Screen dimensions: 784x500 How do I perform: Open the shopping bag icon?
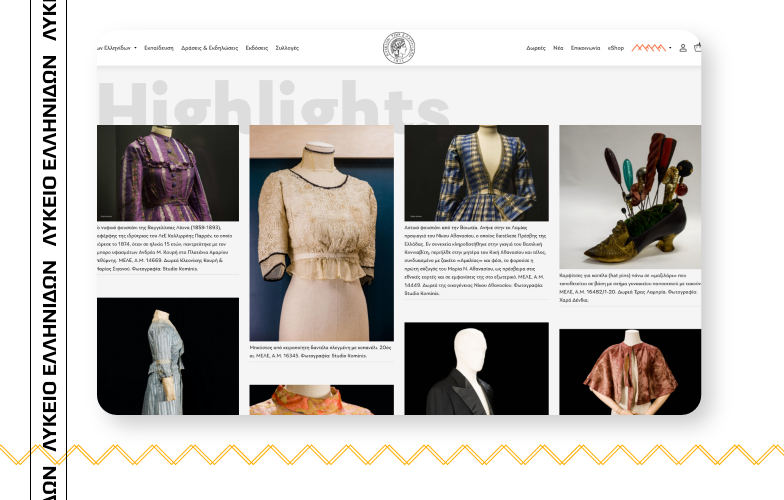pos(698,48)
